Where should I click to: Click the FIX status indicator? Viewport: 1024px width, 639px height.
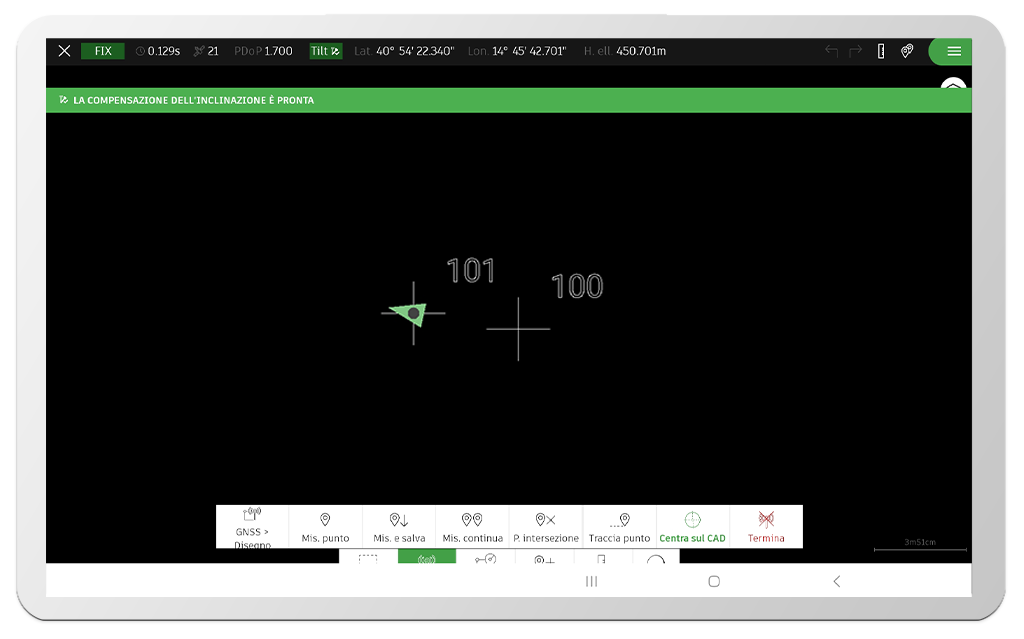pyautogui.click(x=103, y=50)
